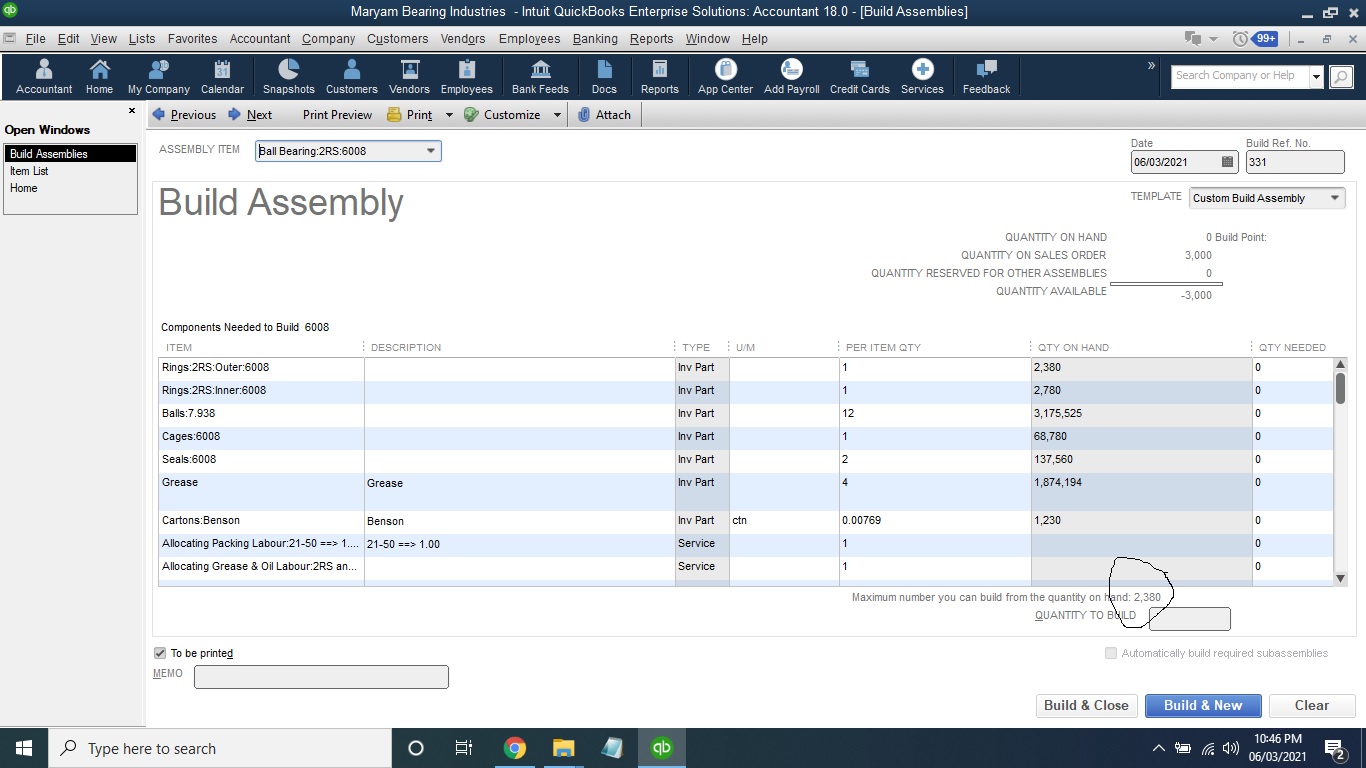Open App Center icon
The image size is (1366, 768).
(x=726, y=77)
